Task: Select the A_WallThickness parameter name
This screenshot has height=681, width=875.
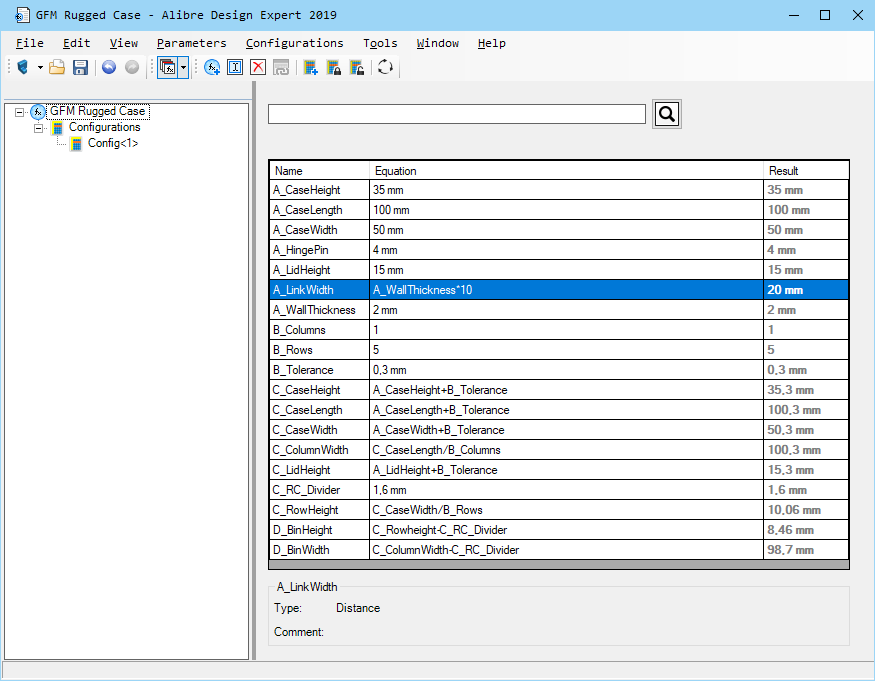Action: tap(314, 310)
